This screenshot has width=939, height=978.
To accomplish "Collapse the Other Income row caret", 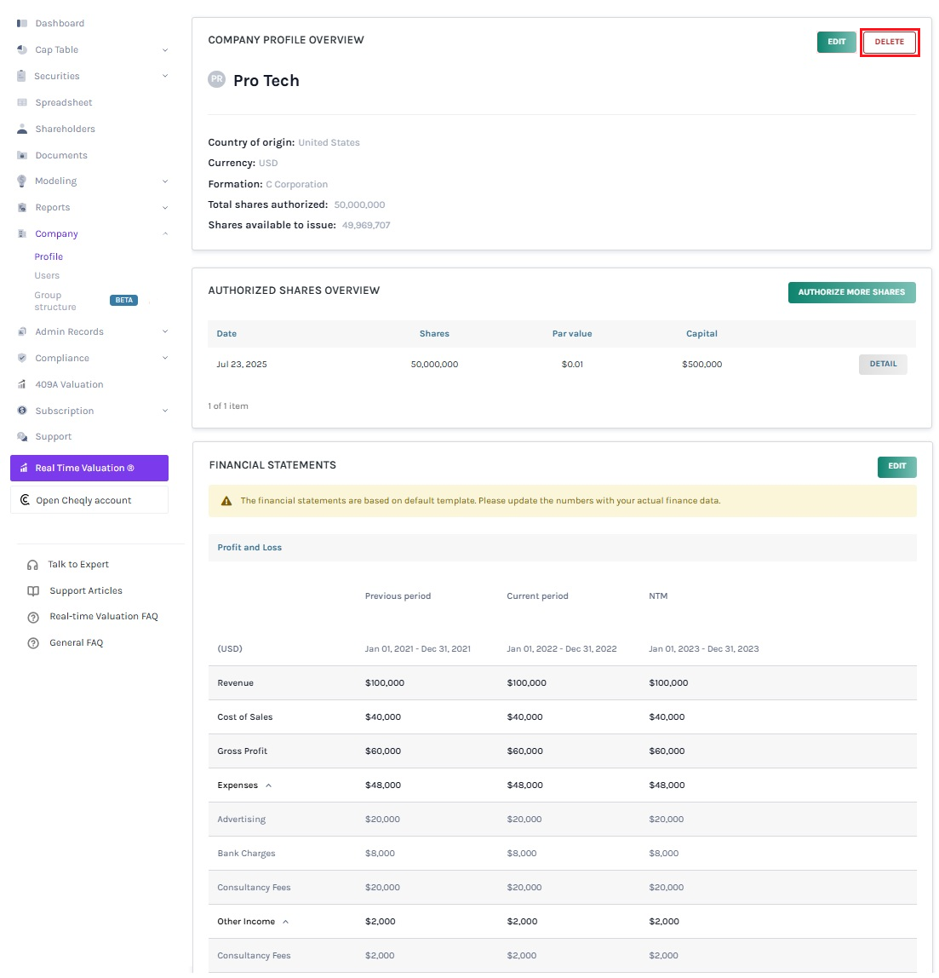I will [x=285, y=922].
